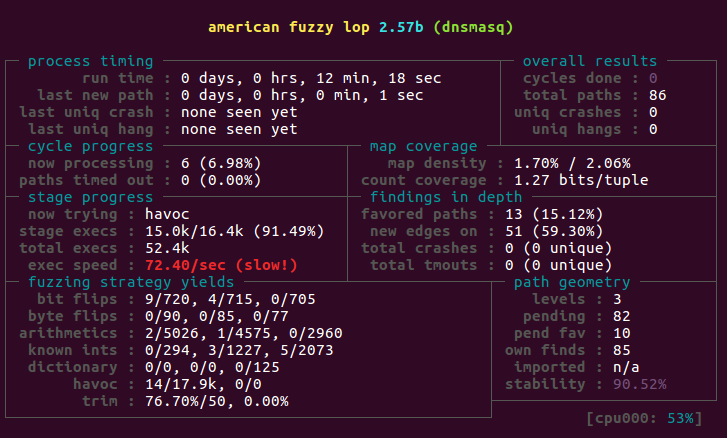Click the american fuzzy lop title text
This screenshot has height=438, width=727.
(x=290, y=27)
